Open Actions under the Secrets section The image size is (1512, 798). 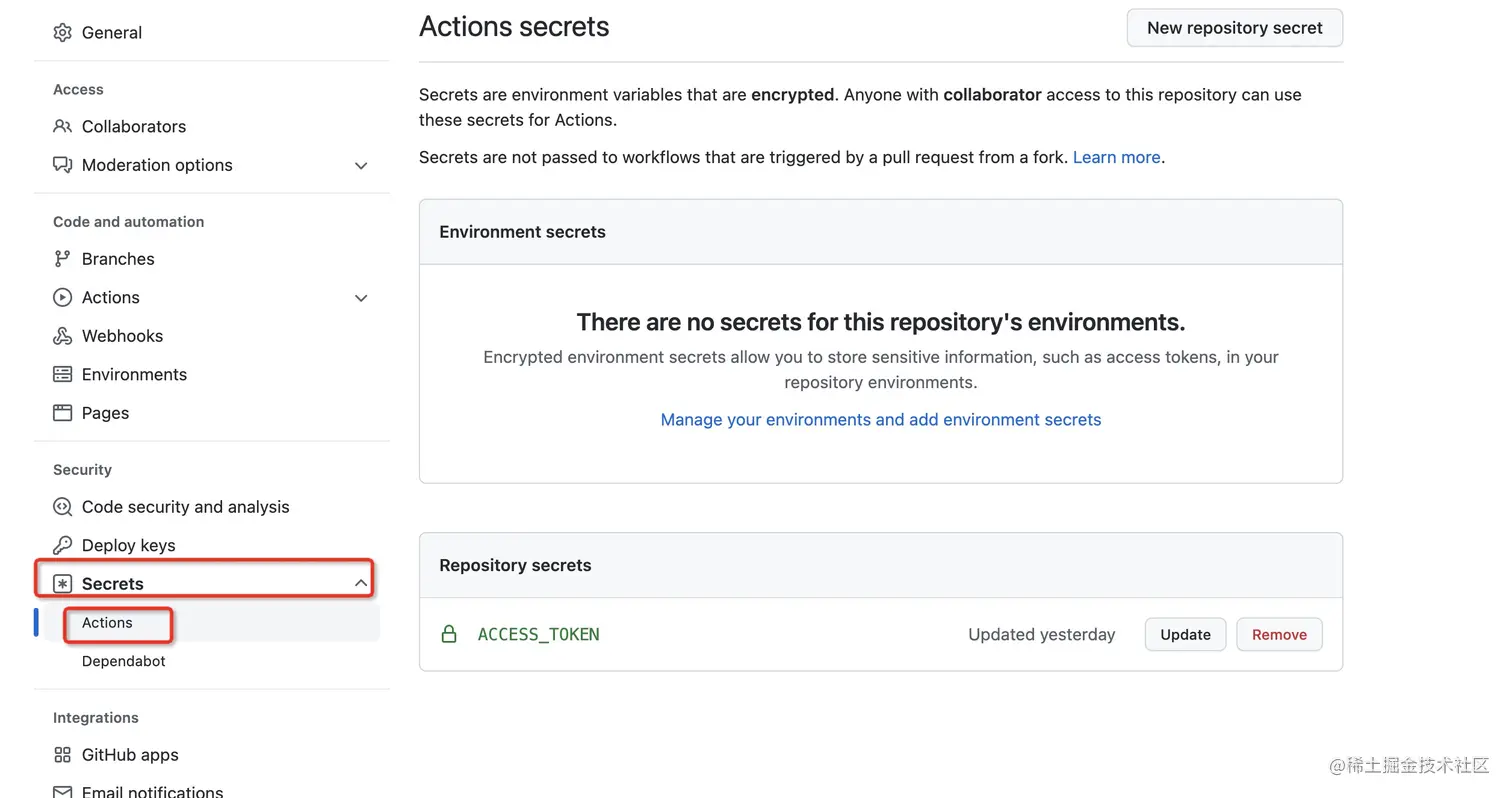tap(108, 623)
